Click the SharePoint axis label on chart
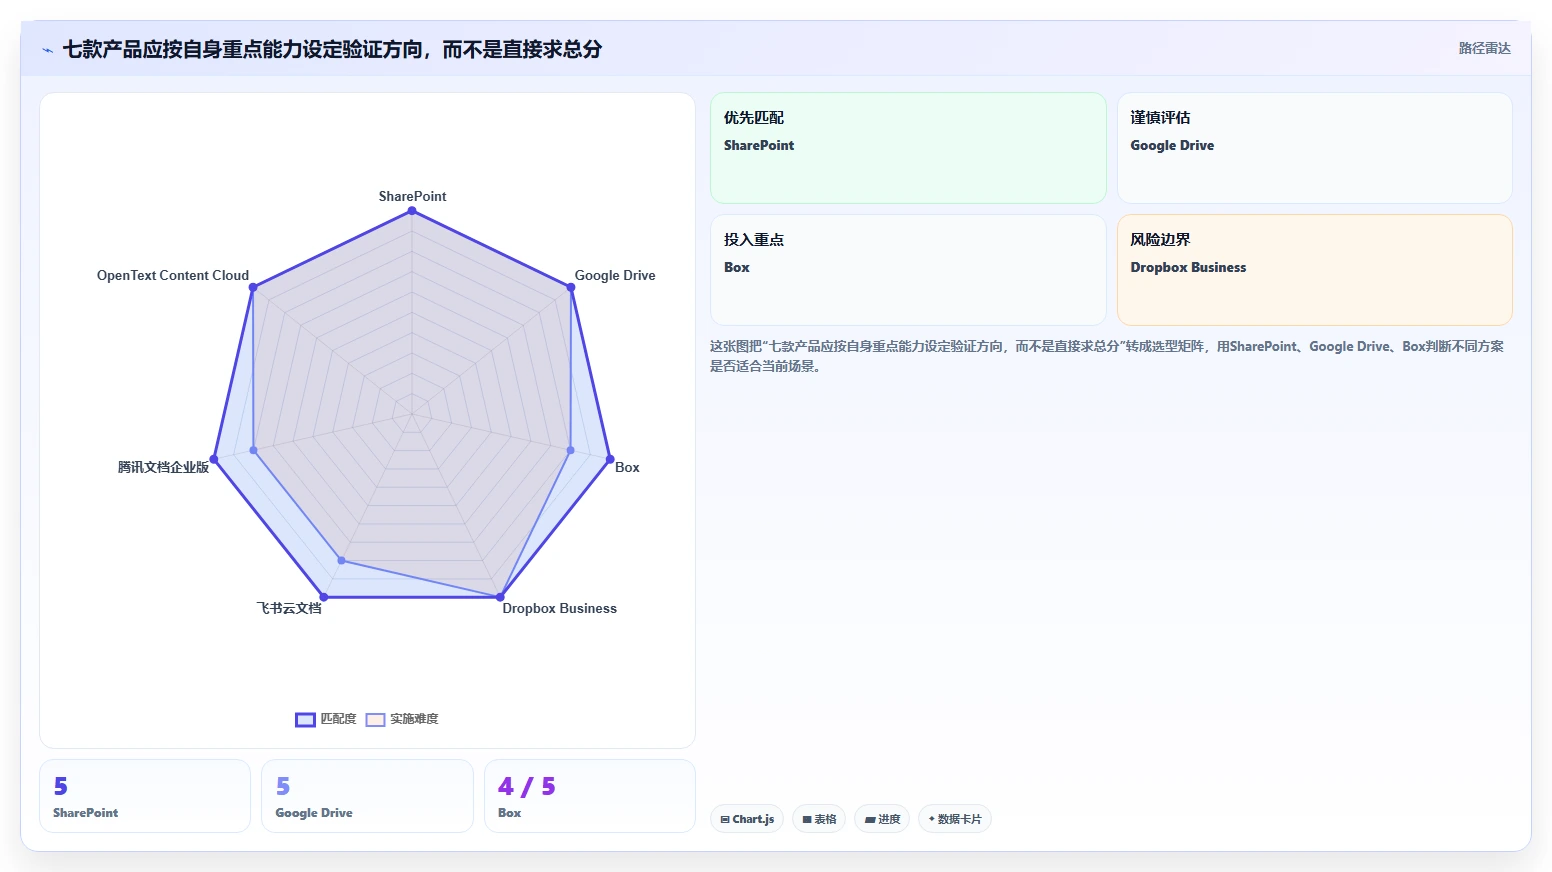This screenshot has width=1552, height=872. click(412, 196)
